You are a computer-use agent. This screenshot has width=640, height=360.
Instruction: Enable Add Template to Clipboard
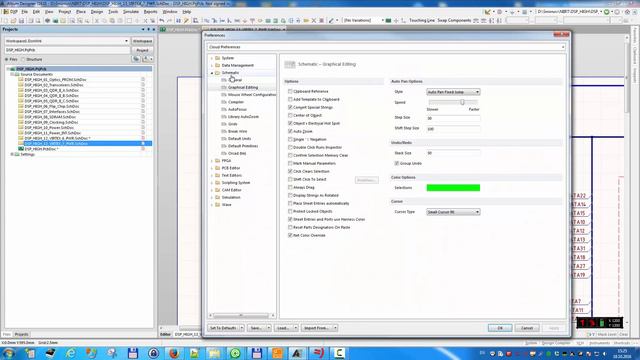click(290, 99)
